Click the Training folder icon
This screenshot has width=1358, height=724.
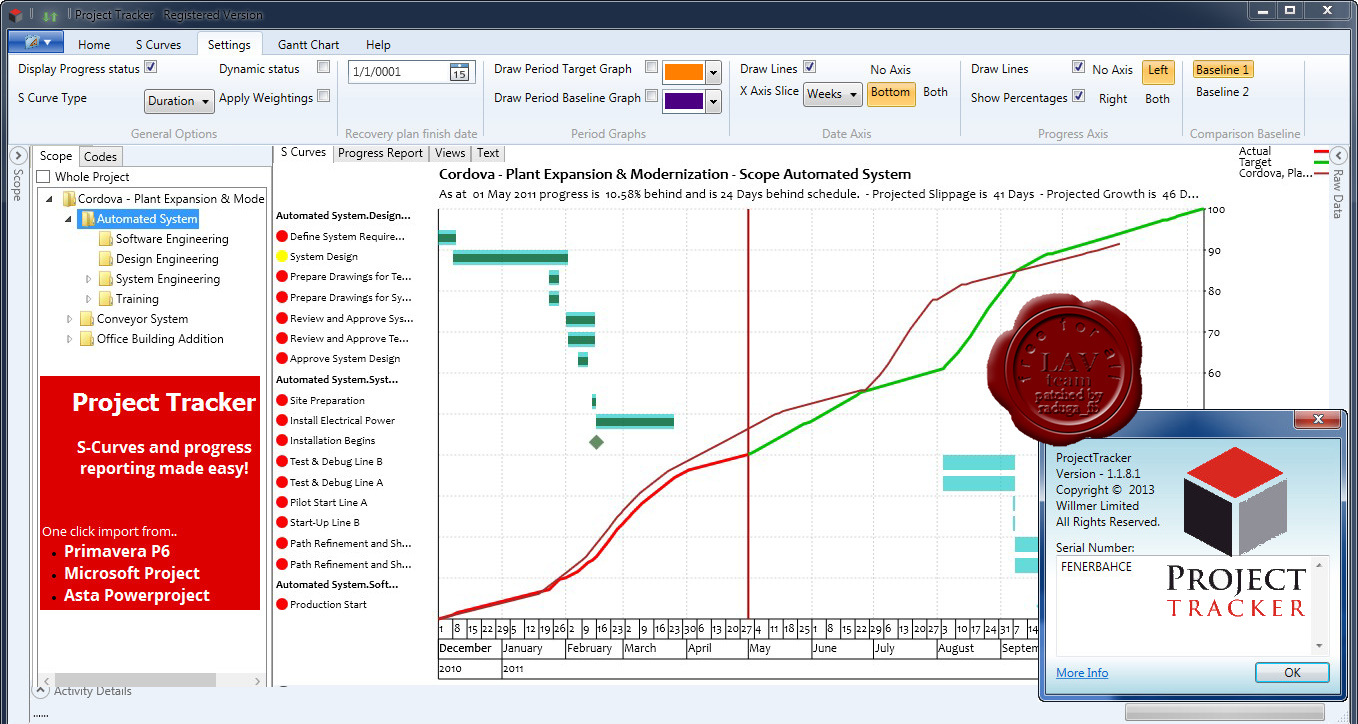(x=106, y=299)
